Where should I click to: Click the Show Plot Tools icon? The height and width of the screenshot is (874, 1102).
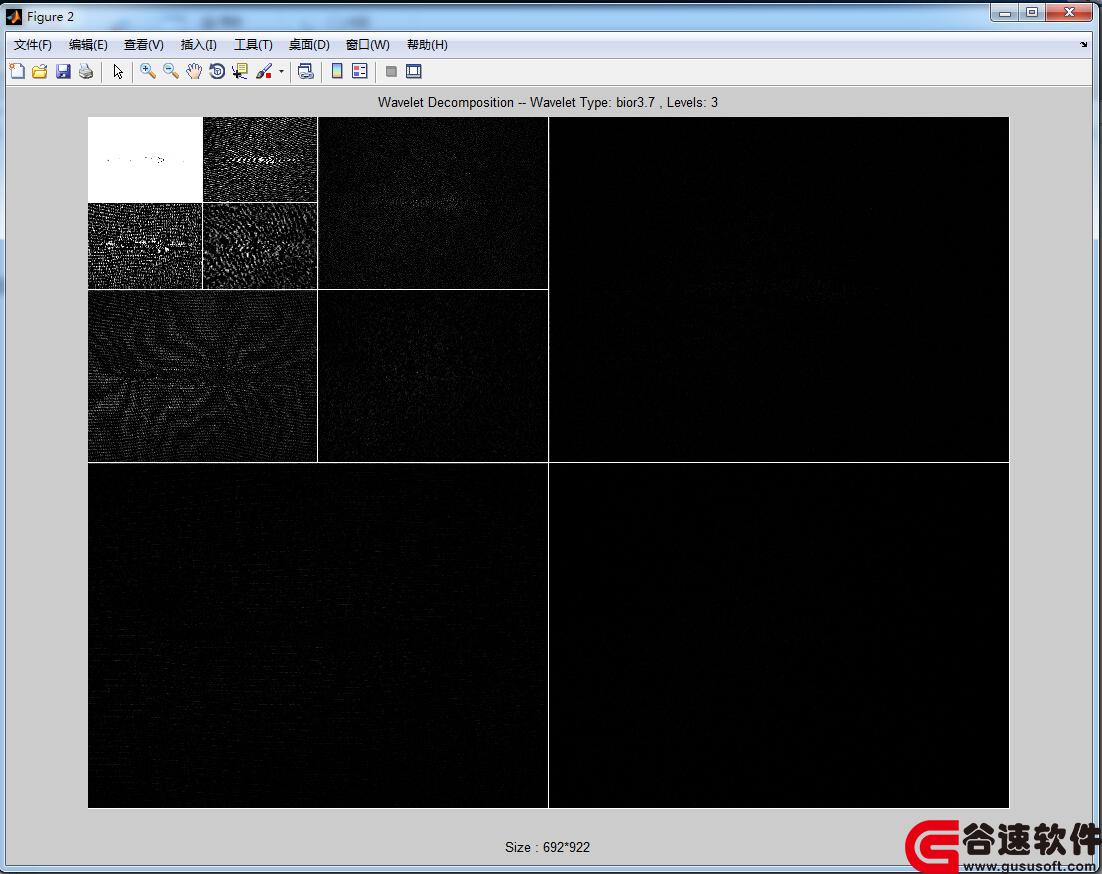click(414, 71)
